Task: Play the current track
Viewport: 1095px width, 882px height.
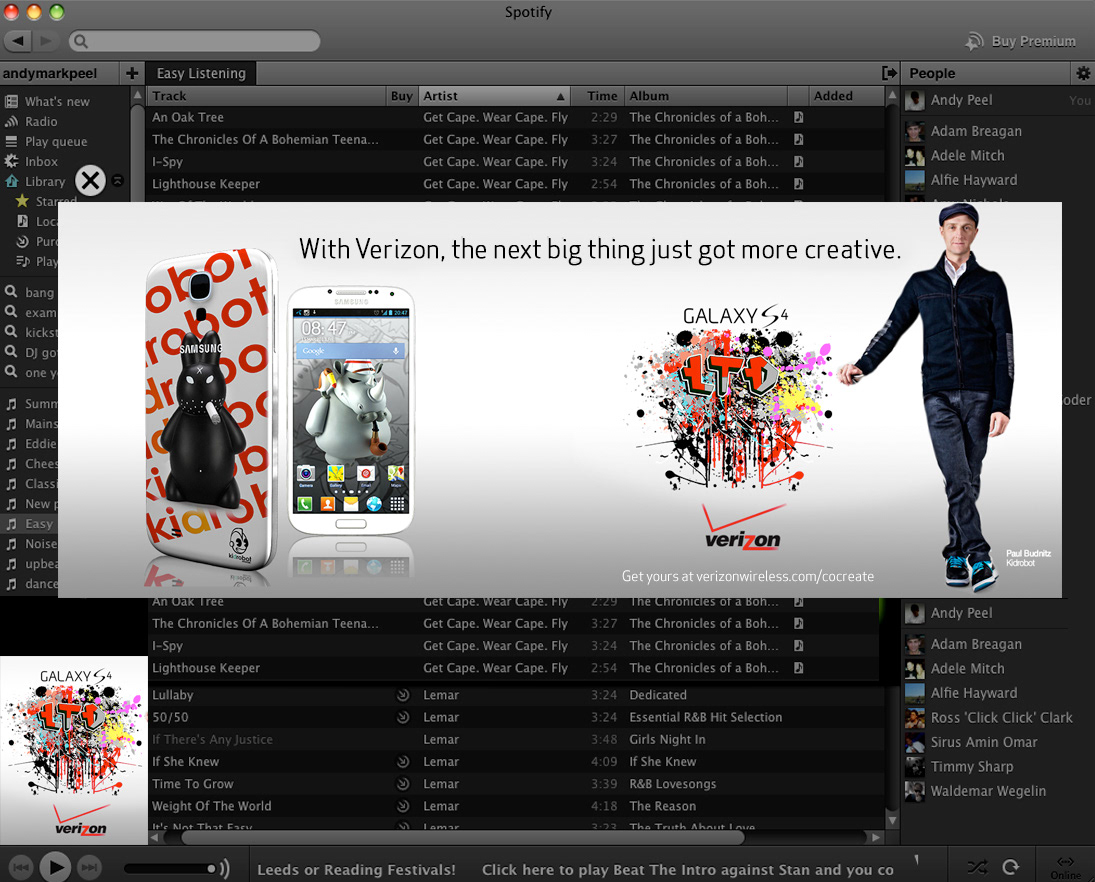Action: (x=55, y=868)
